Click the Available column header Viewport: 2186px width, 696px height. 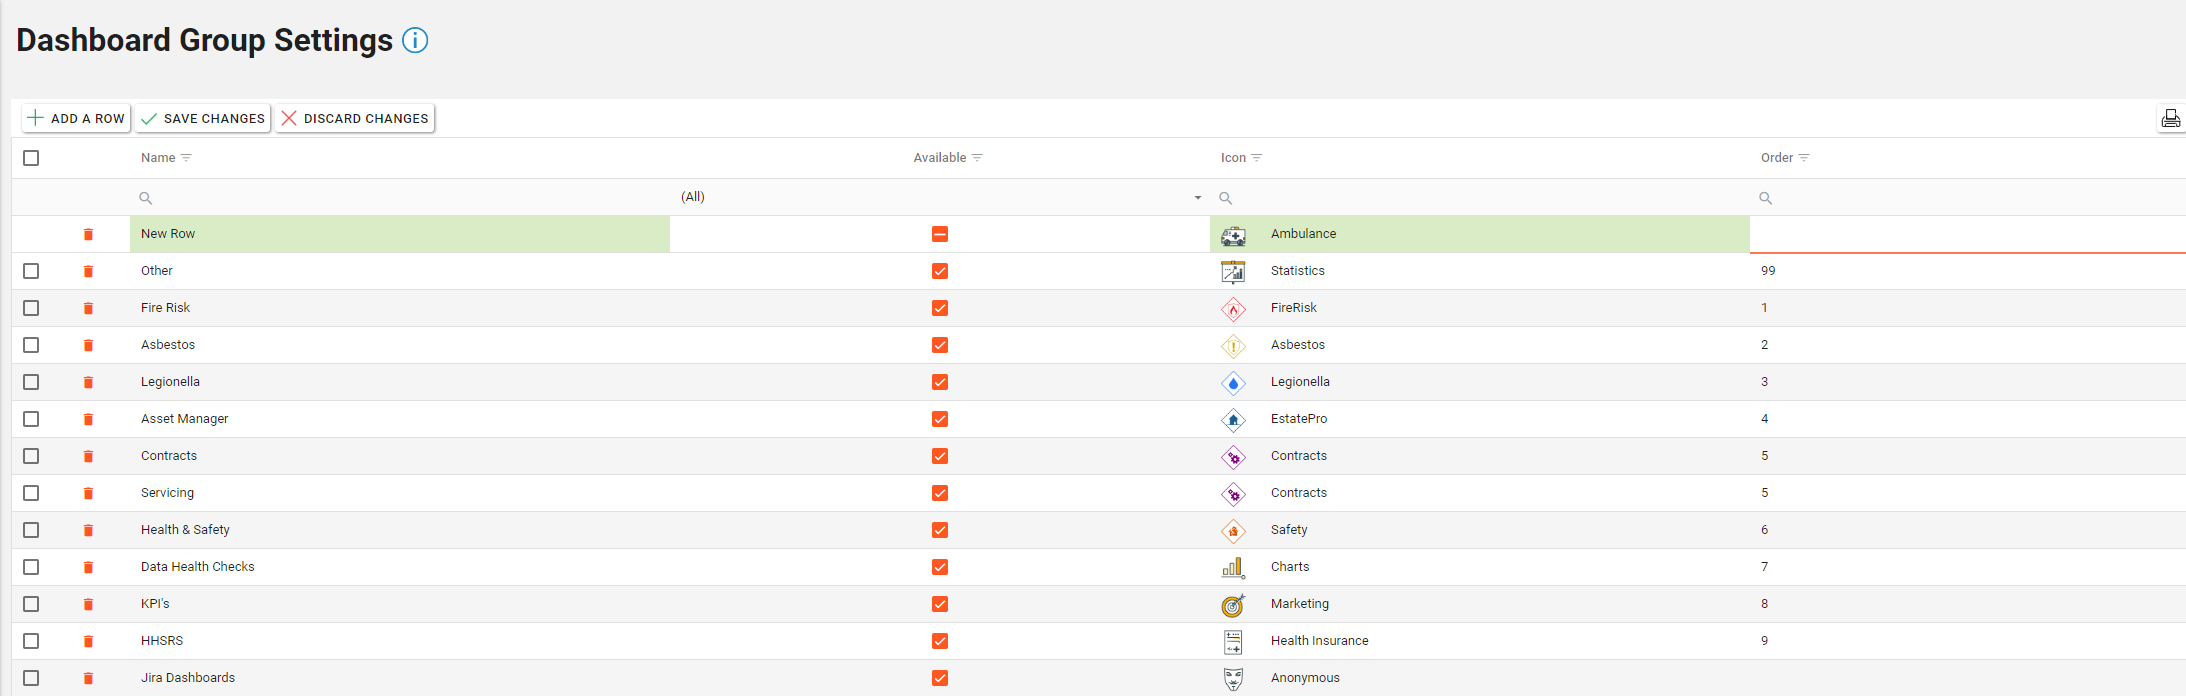pos(939,158)
